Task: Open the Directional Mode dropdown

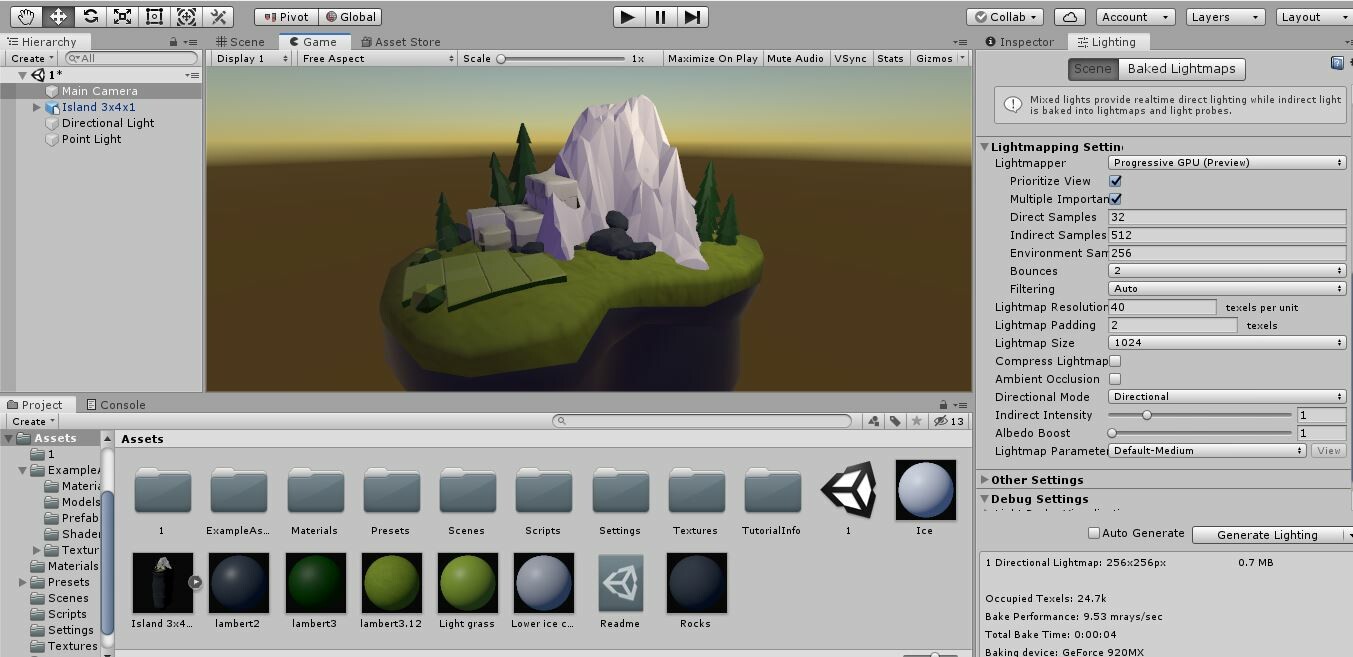Action: point(1226,397)
